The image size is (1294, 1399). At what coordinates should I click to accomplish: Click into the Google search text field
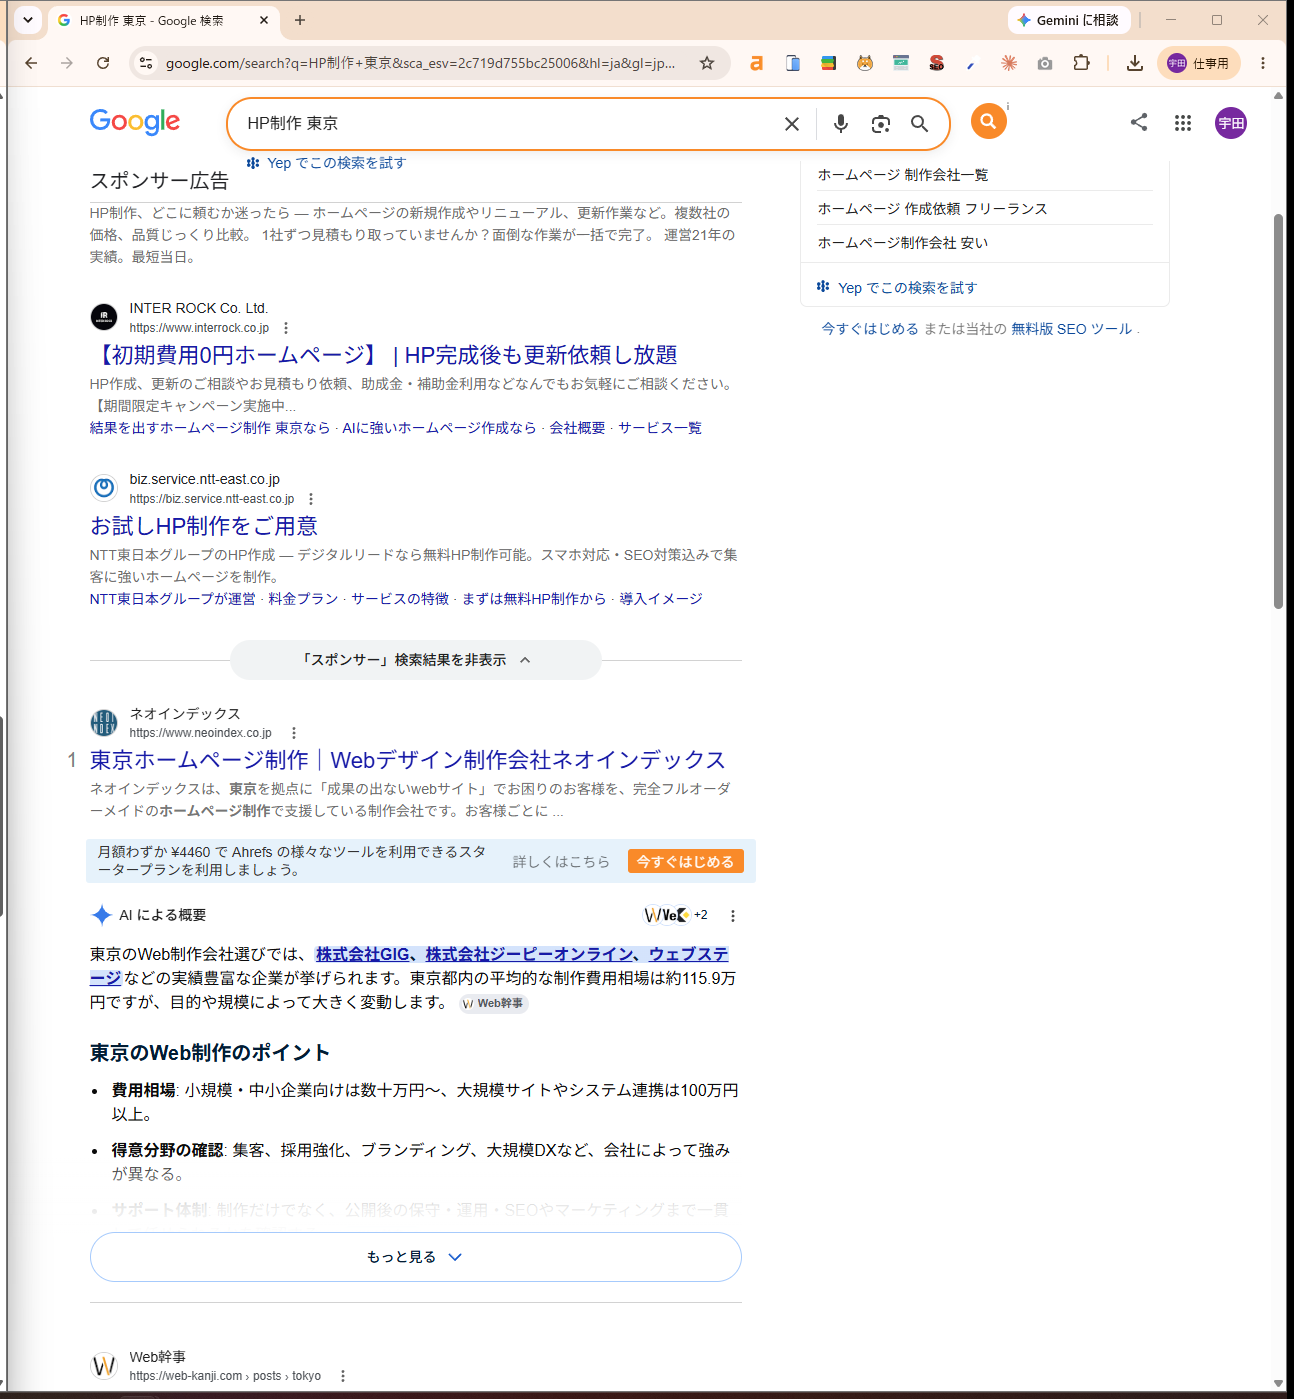(510, 124)
